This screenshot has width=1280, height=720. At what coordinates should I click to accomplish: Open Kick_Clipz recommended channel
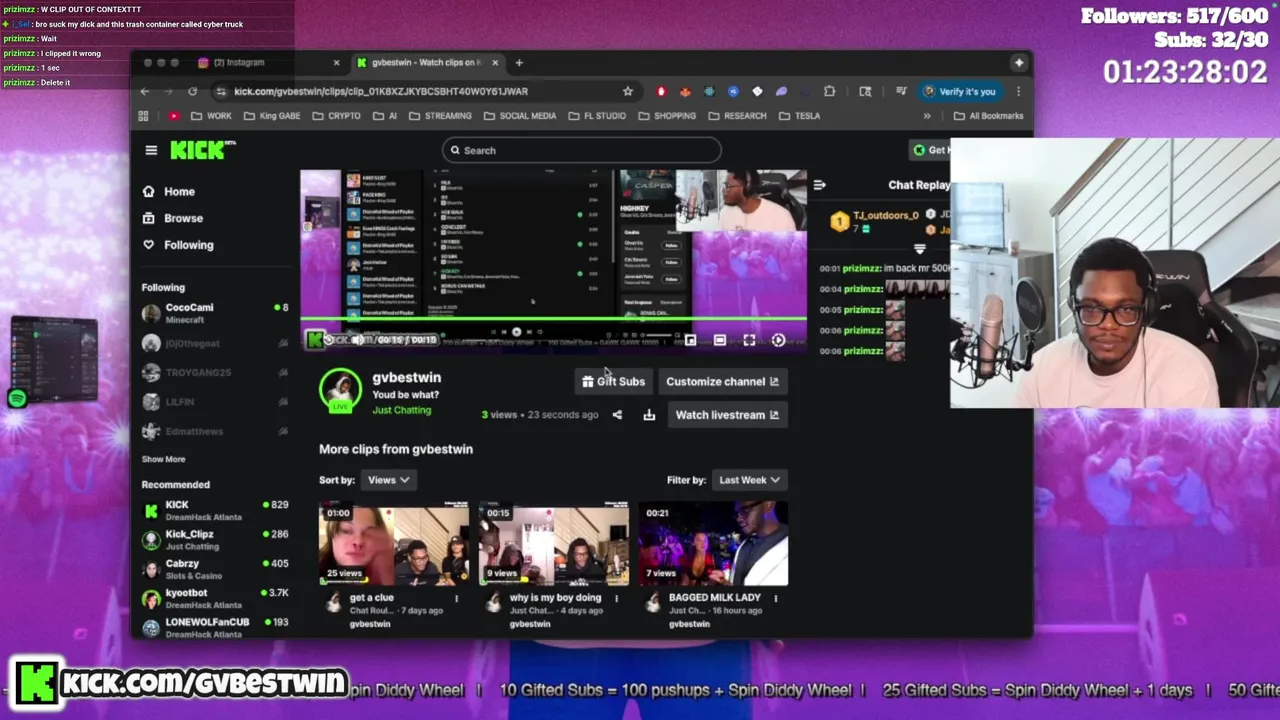coord(215,540)
